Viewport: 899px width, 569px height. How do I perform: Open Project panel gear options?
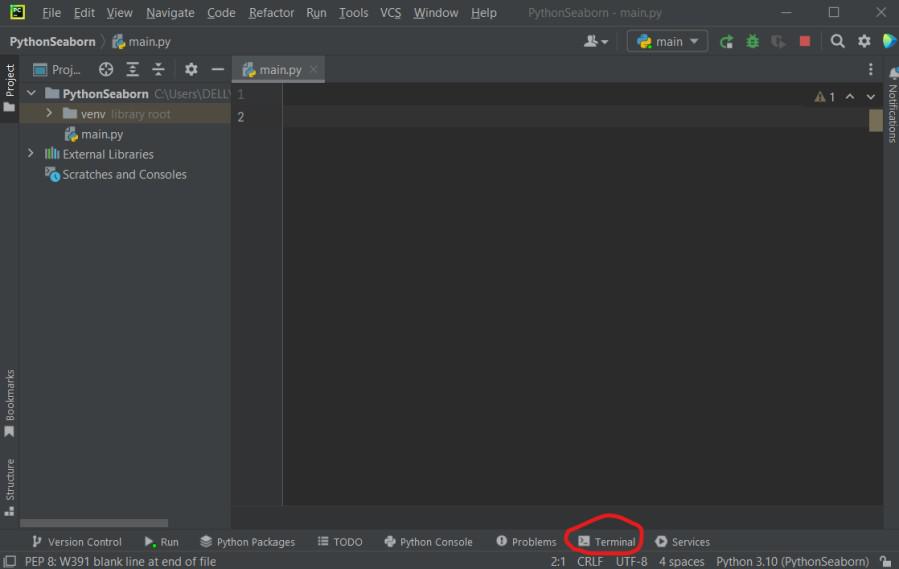(191, 69)
